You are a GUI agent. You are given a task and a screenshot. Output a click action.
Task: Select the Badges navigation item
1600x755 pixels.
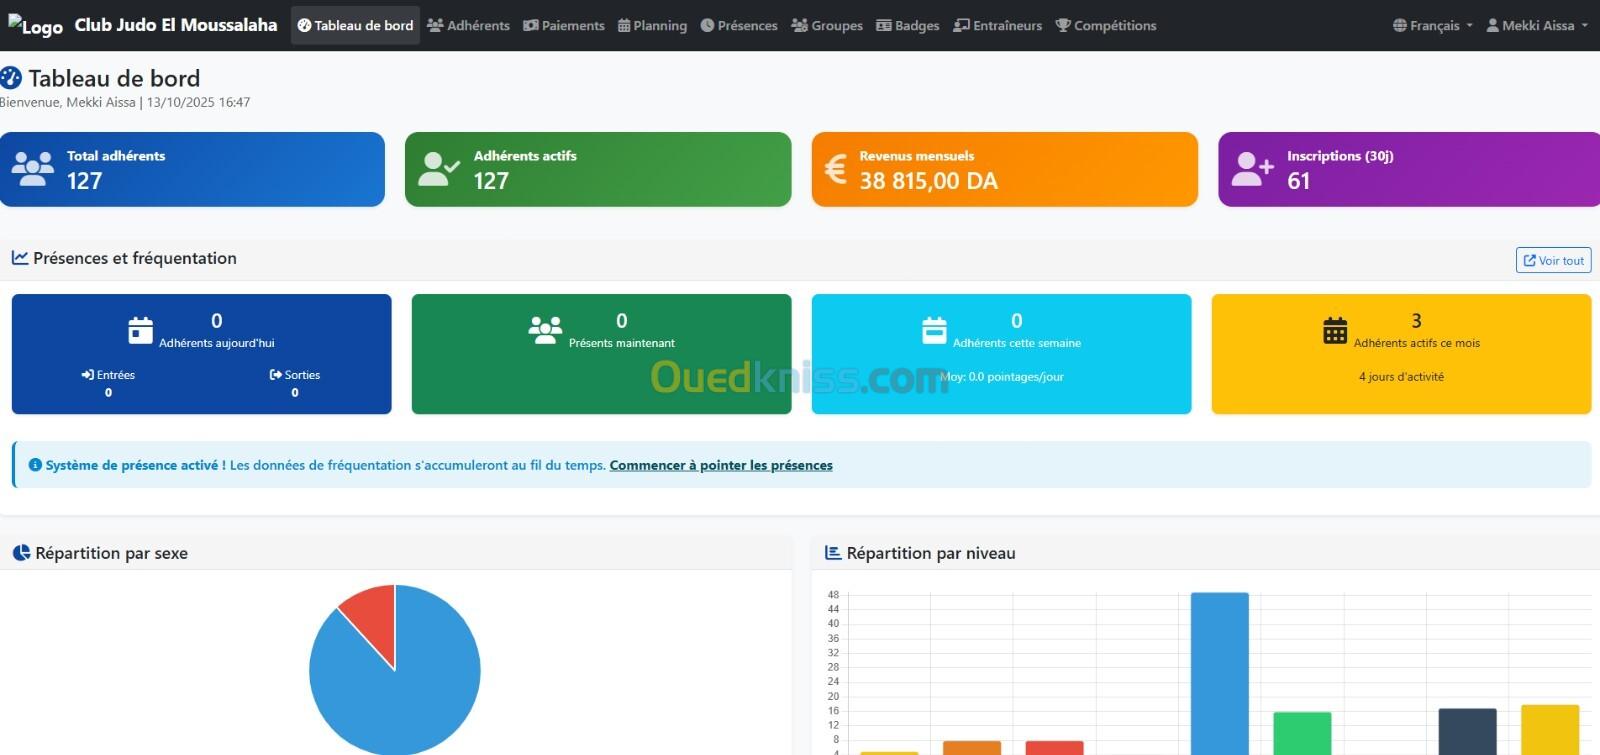(x=907, y=26)
